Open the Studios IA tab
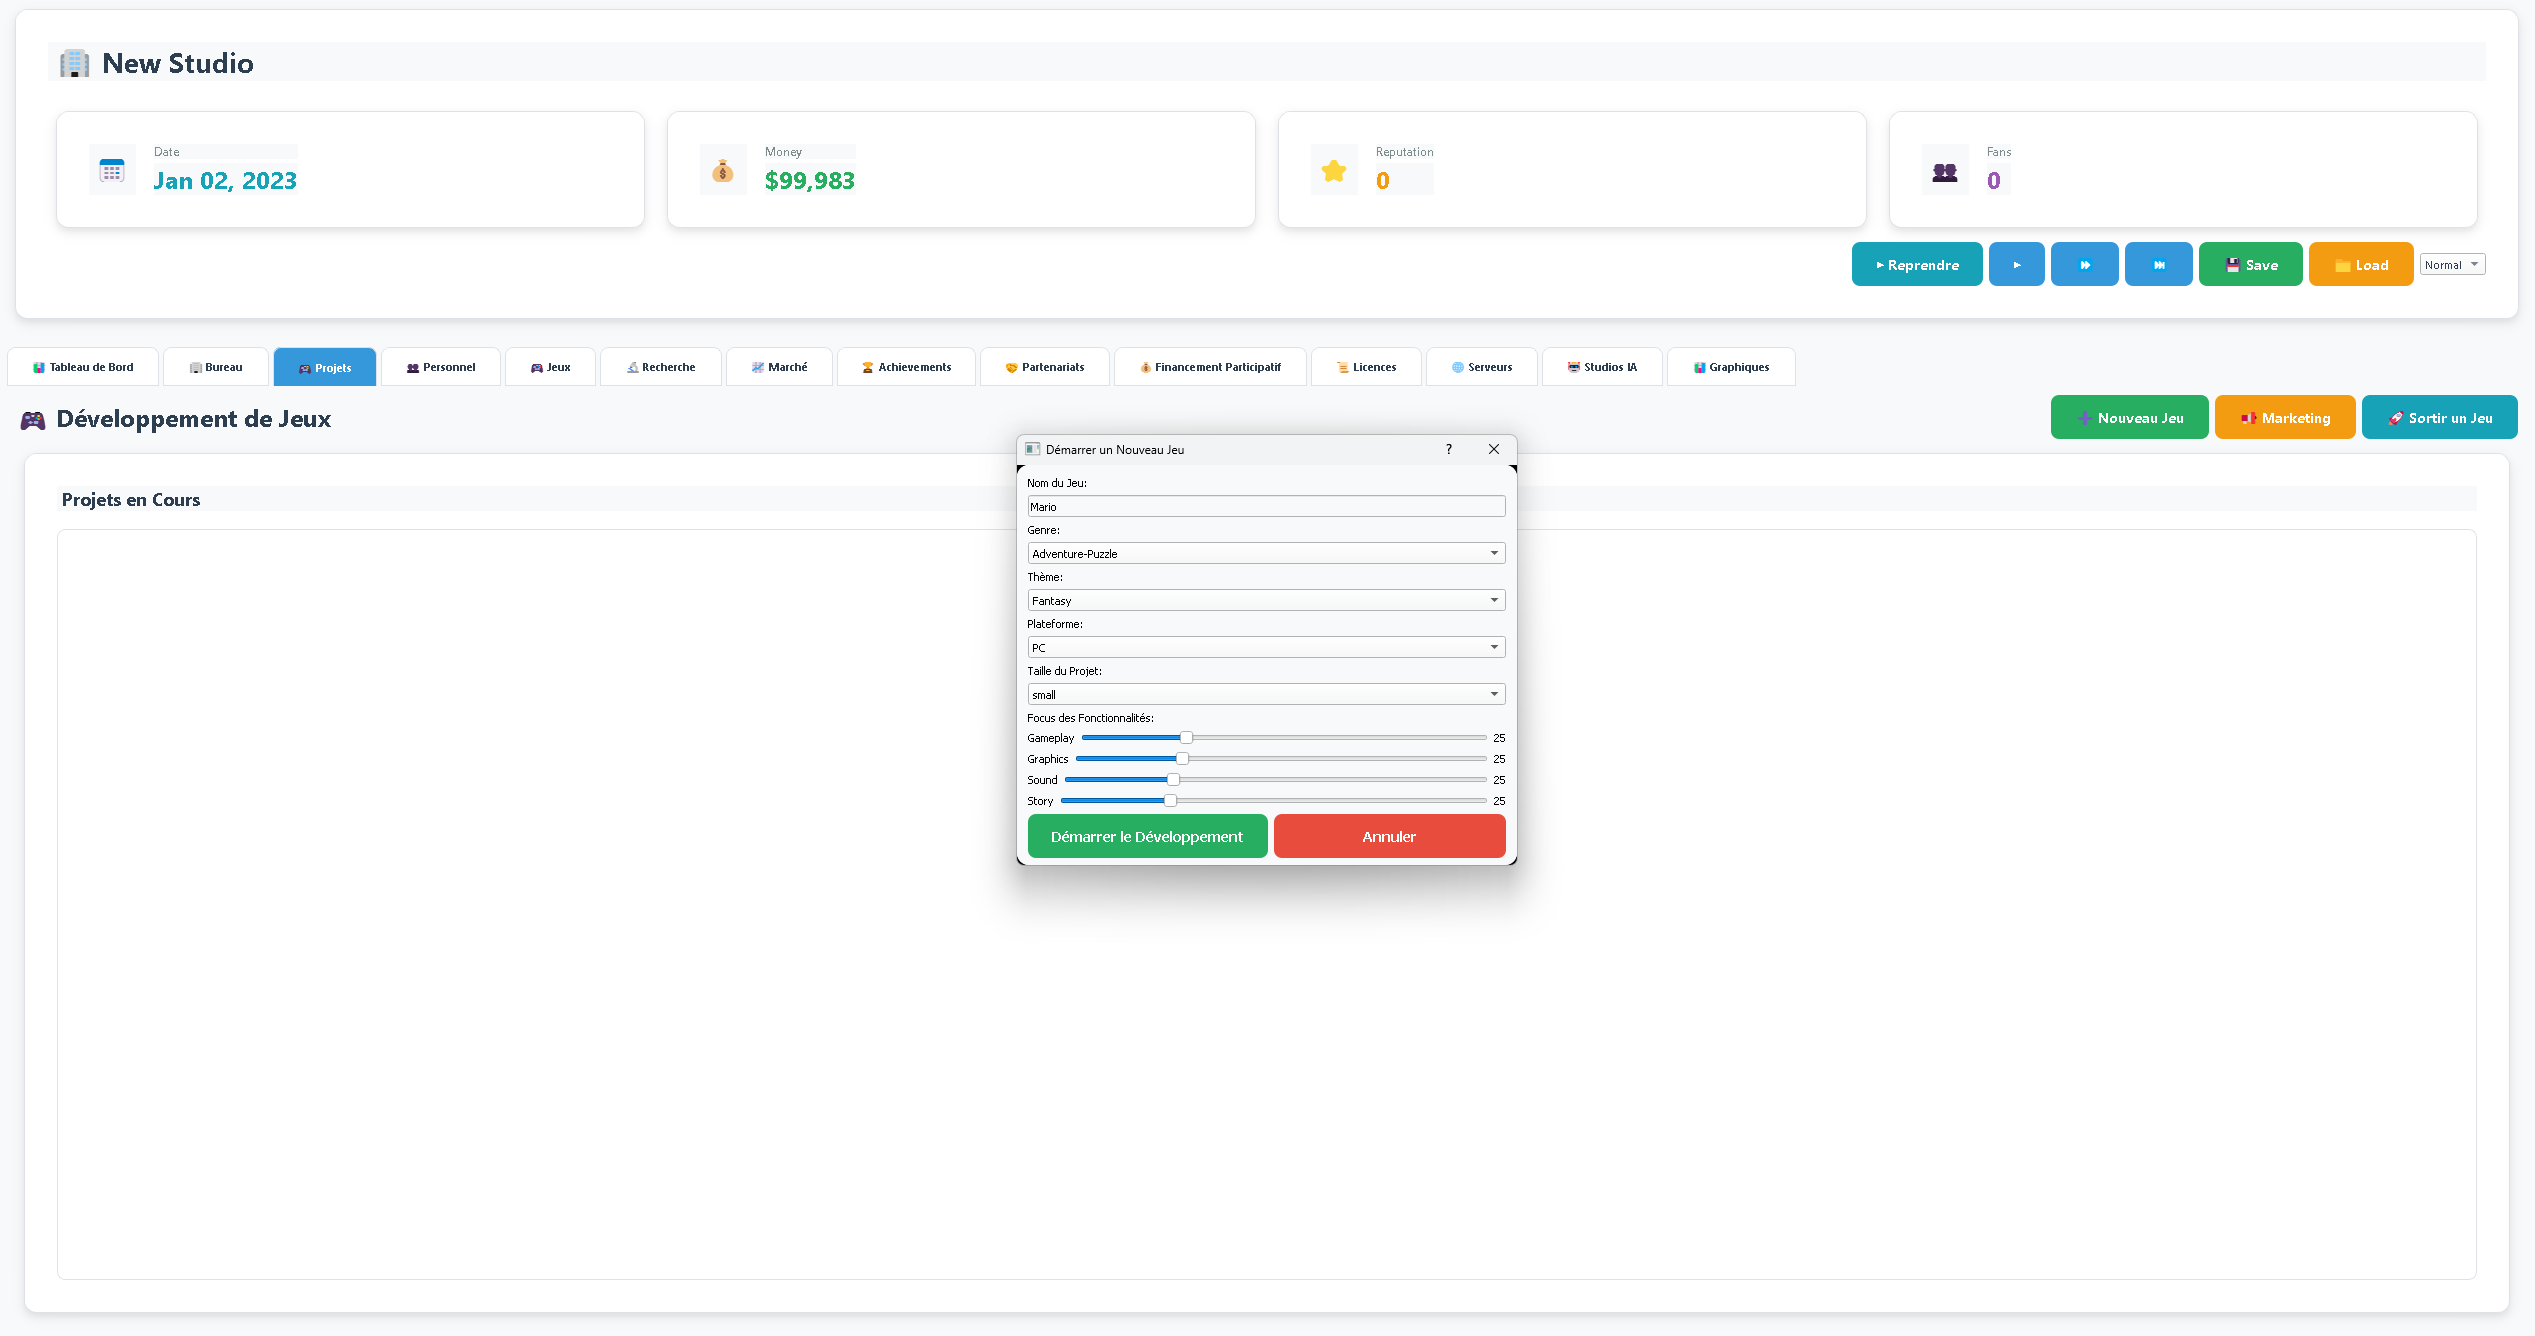 (x=1601, y=367)
